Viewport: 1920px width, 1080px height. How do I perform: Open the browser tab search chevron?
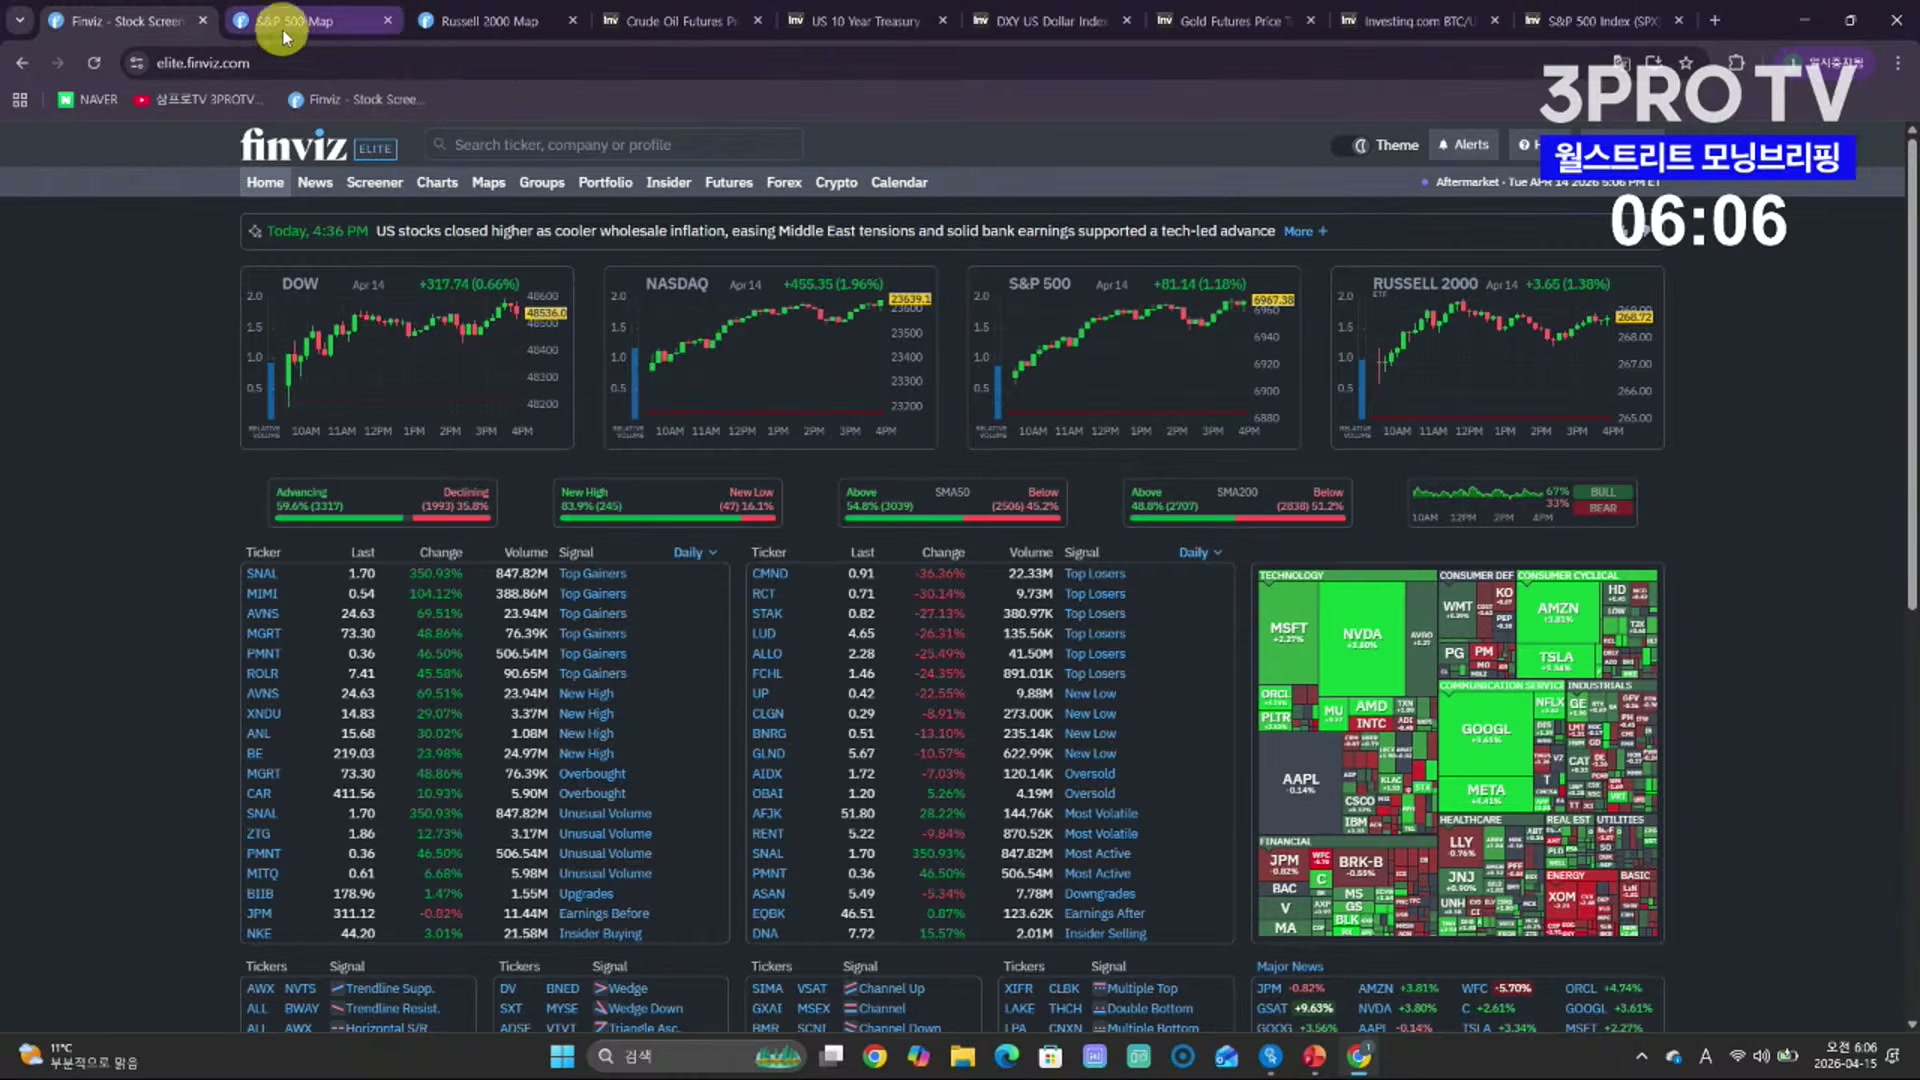[x=19, y=20]
